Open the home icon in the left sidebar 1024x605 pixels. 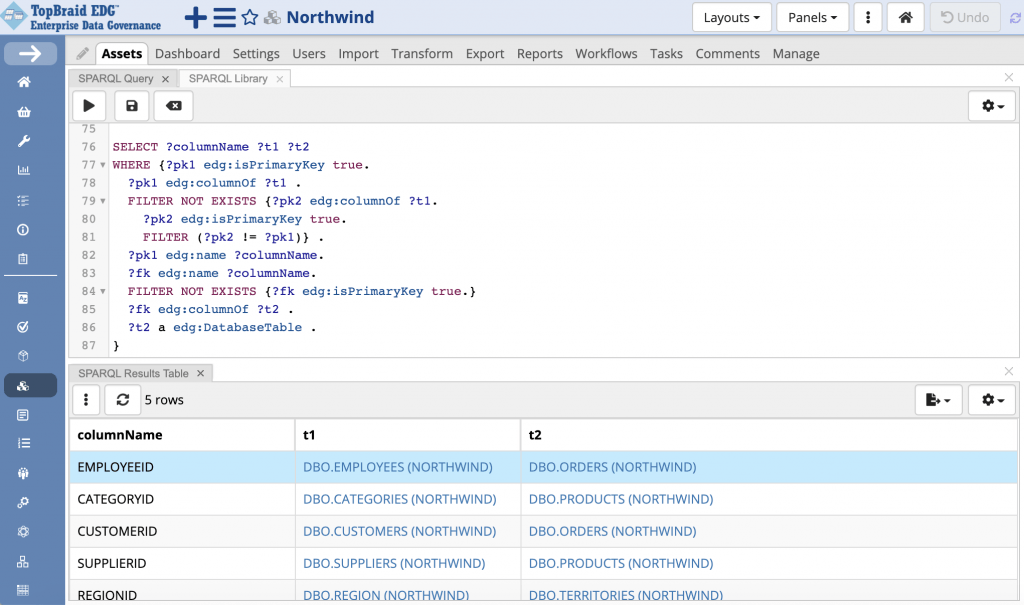pyautogui.click(x=24, y=82)
